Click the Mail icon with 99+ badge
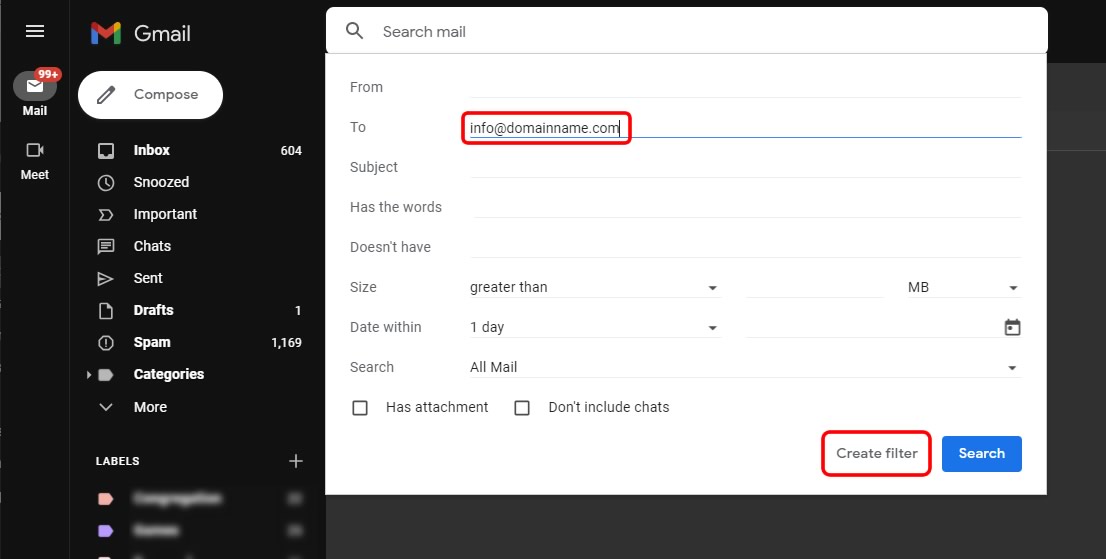The image size is (1106, 559). tap(35, 86)
